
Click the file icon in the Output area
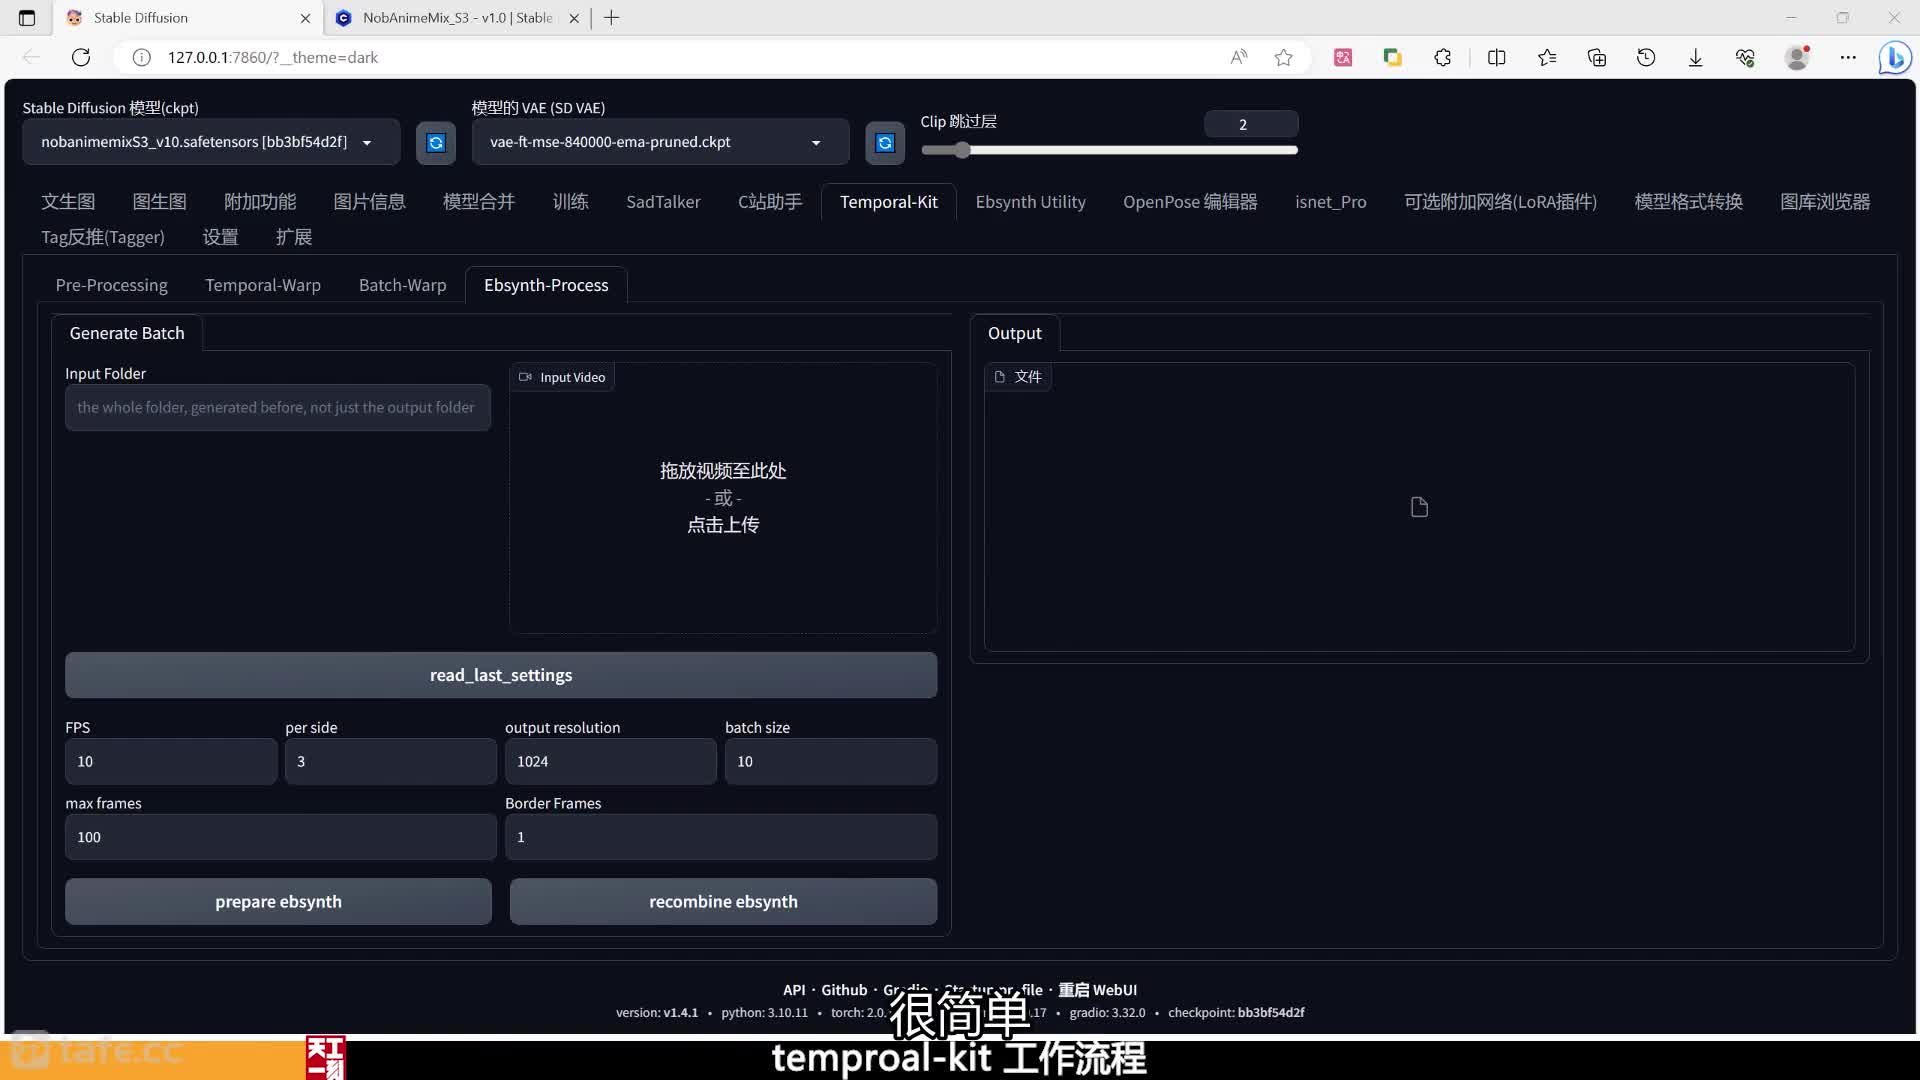1419,507
